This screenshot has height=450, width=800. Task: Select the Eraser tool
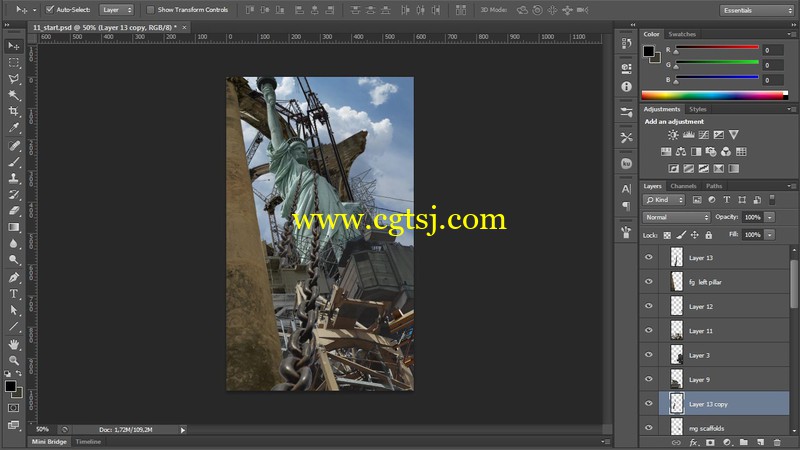(14, 211)
